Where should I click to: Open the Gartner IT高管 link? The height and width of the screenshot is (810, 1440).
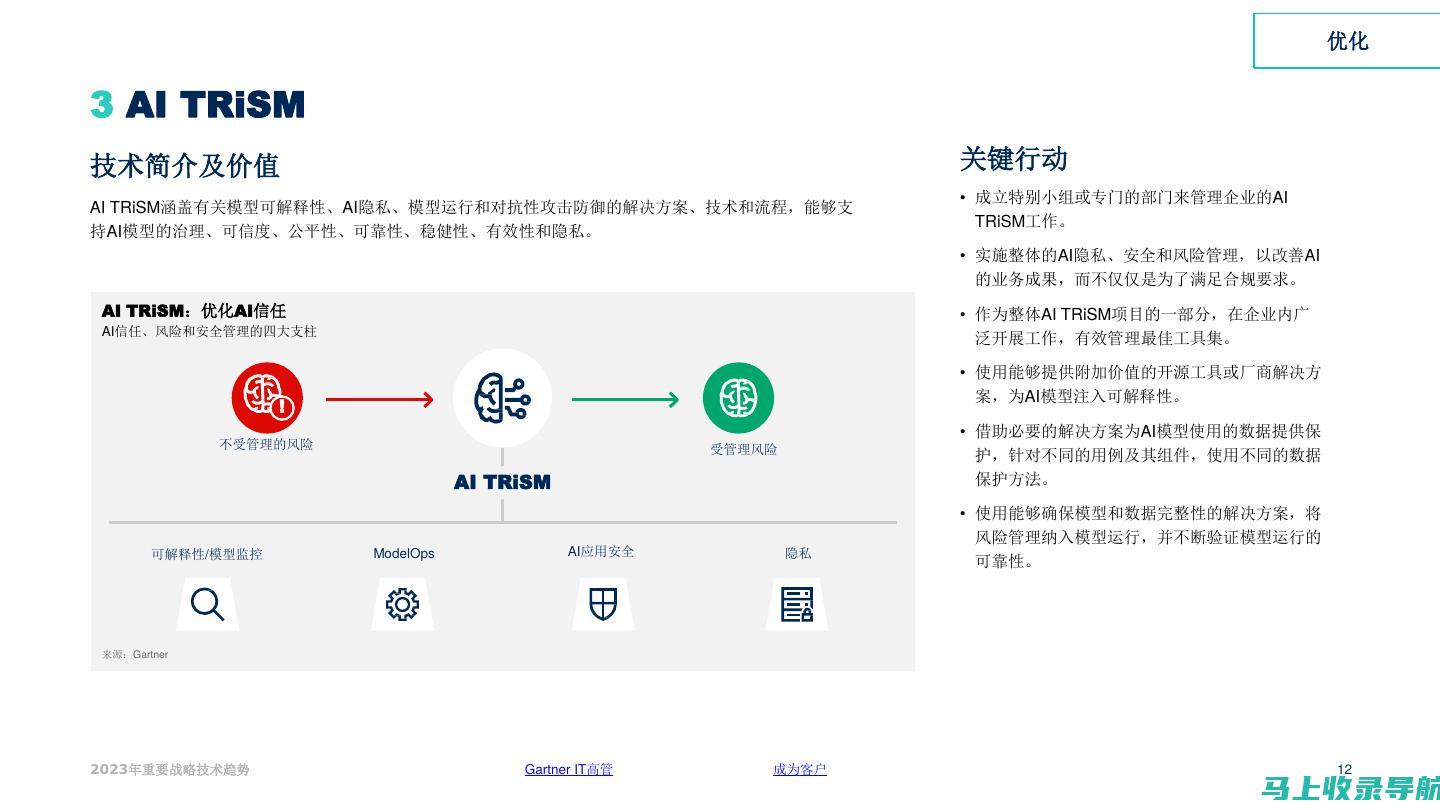click(568, 769)
